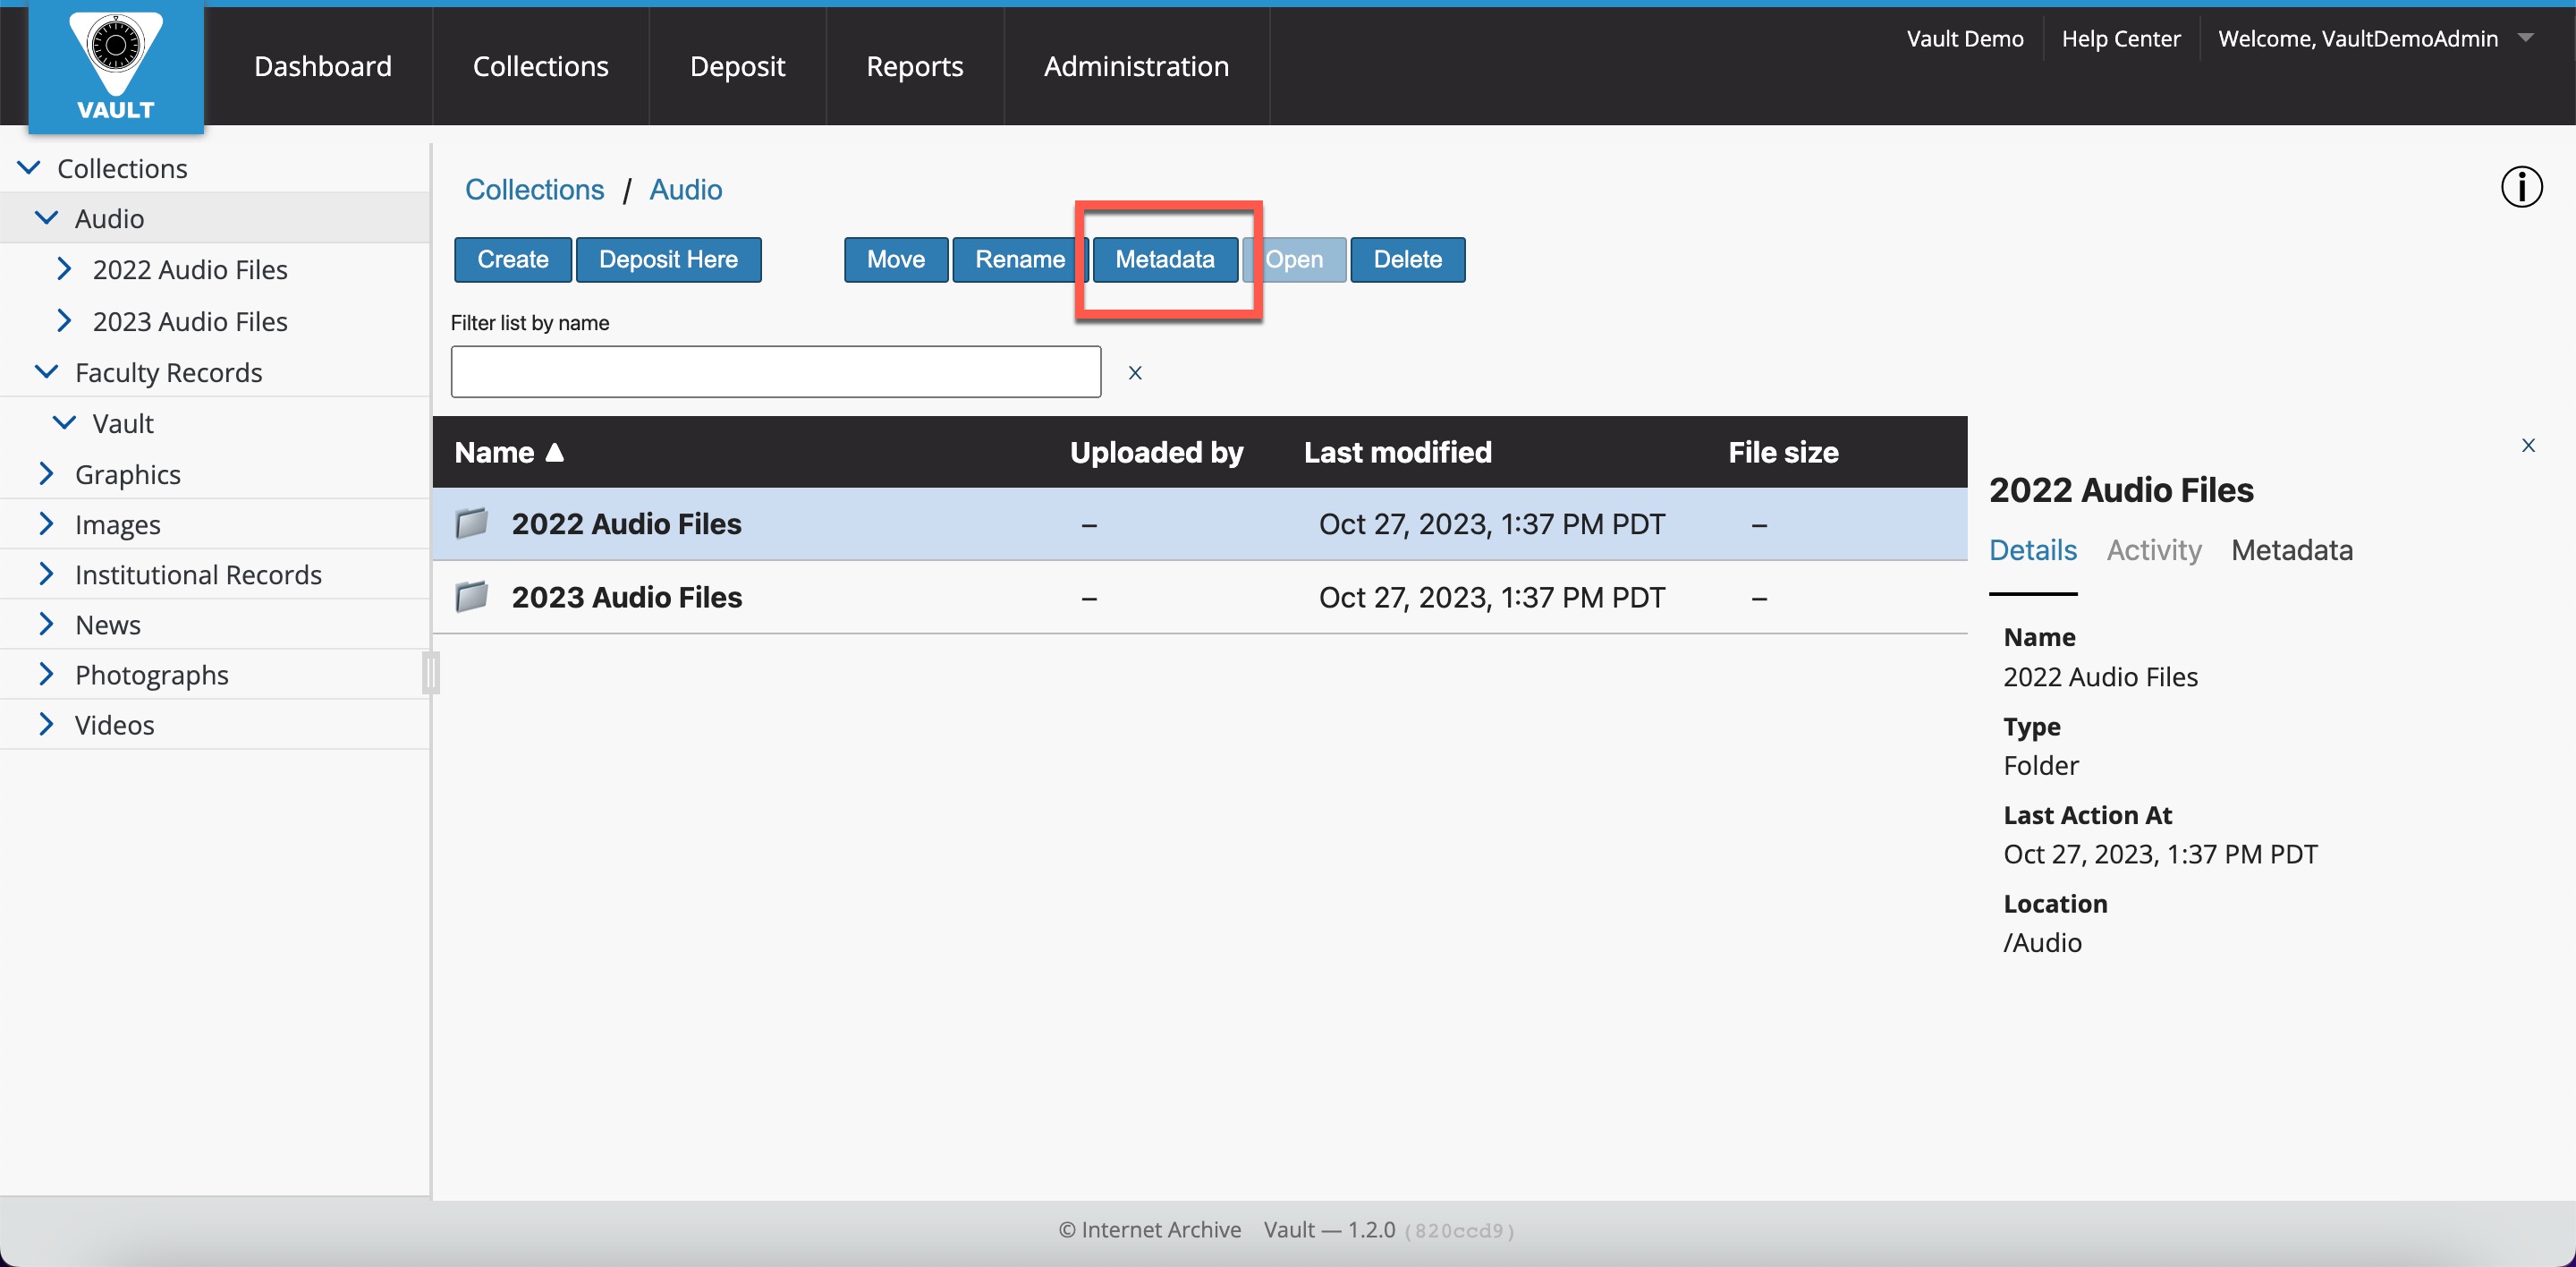Expand 2023 Audio Files in sidebar
The height and width of the screenshot is (1267, 2576).
point(64,321)
